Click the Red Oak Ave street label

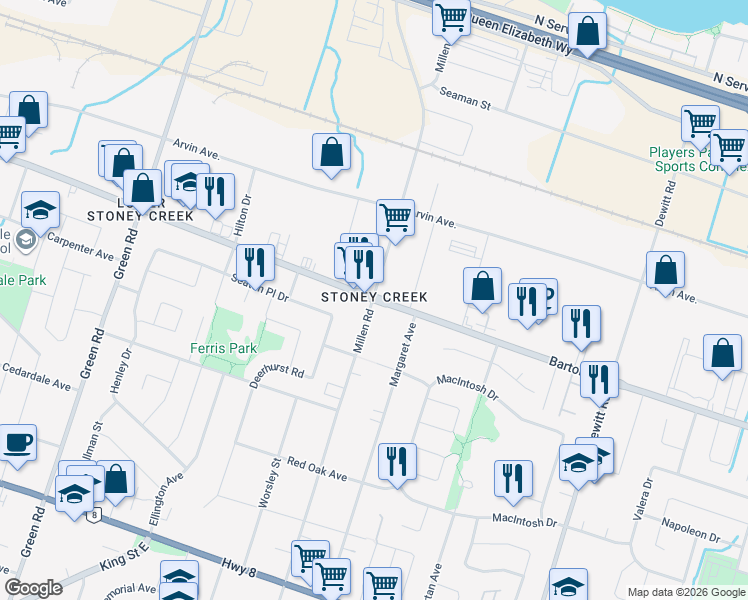(x=317, y=468)
